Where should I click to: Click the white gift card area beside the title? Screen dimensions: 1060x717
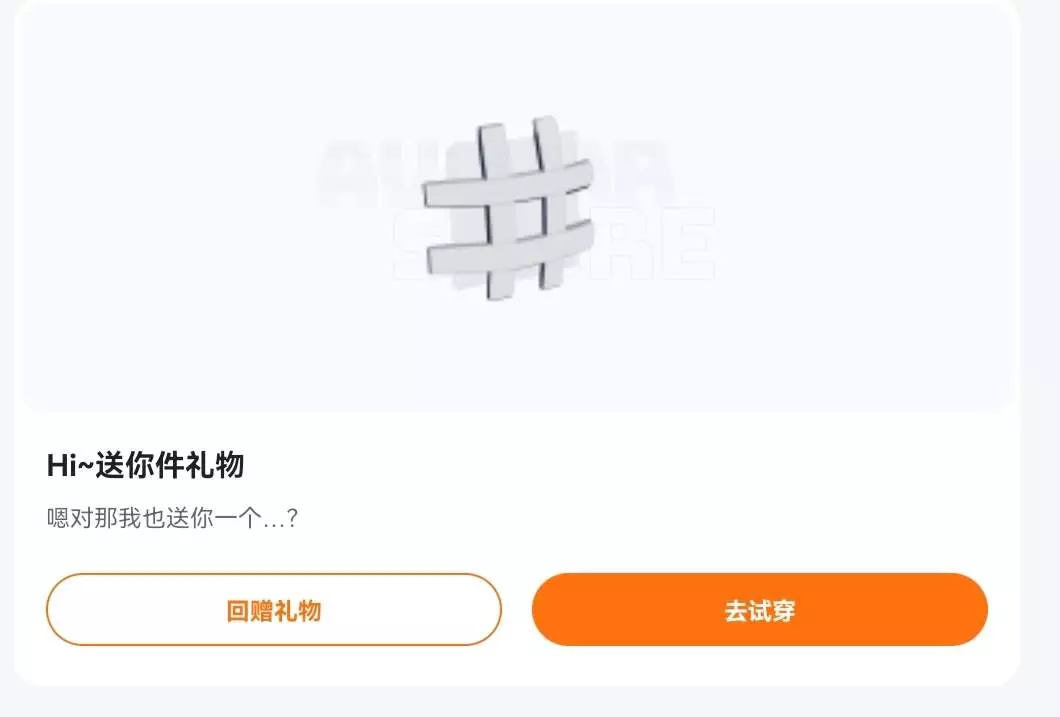point(608,466)
